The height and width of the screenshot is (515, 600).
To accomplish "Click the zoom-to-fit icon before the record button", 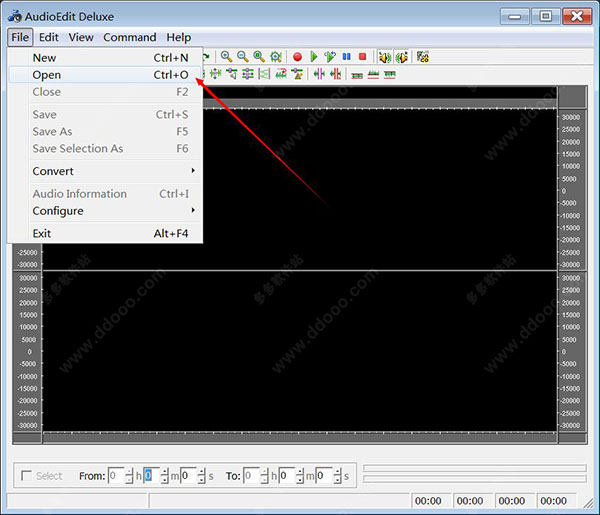I will coord(276,57).
